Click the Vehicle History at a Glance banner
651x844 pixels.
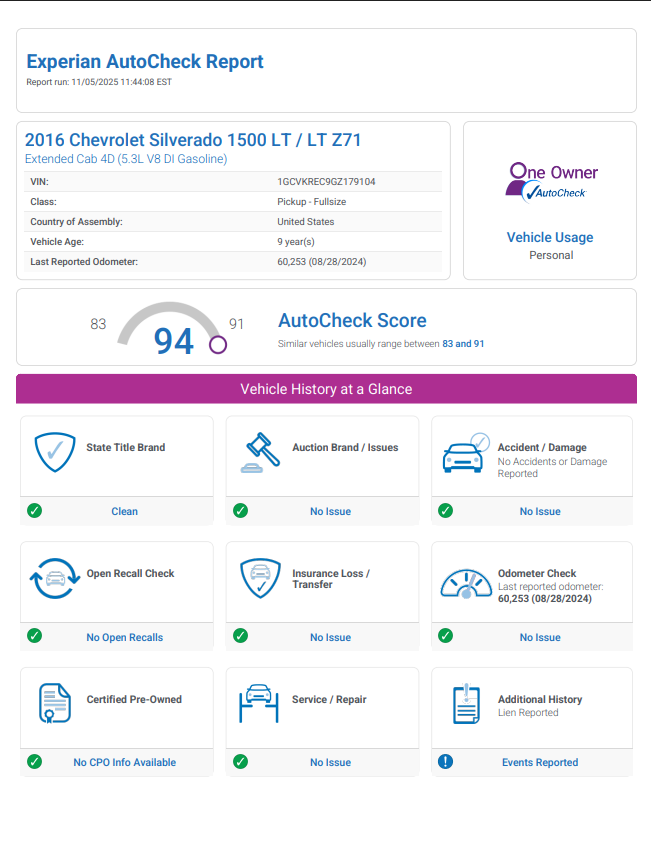pyautogui.click(x=326, y=389)
